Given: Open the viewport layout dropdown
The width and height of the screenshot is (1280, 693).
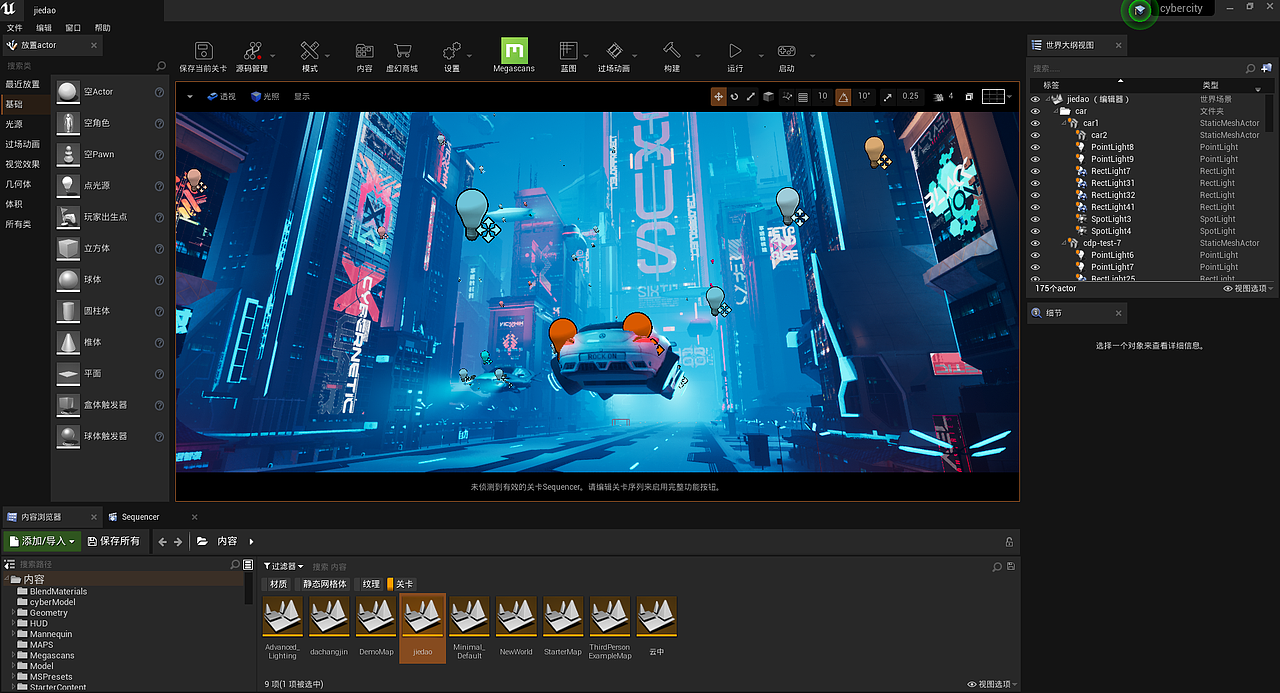Looking at the screenshot, I should [x=993, y=96].
